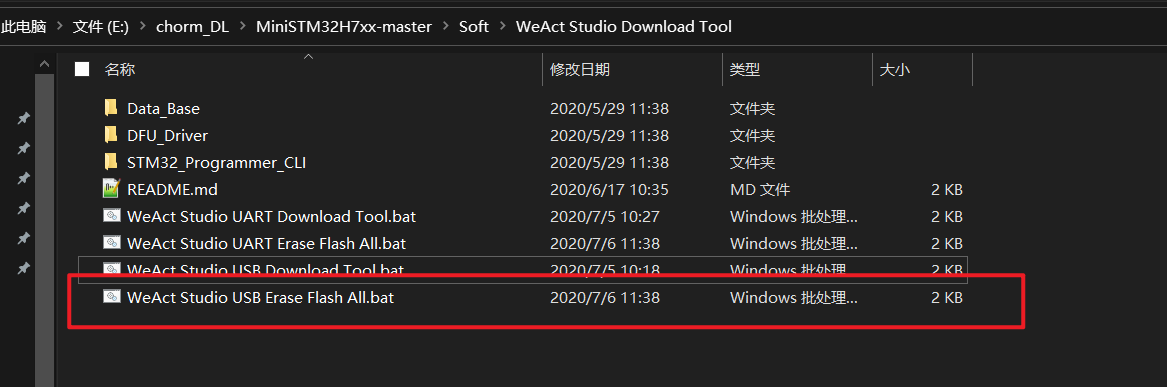Sort files by 类型 column header
1167x387 pixels.
[x=745, y=69]
